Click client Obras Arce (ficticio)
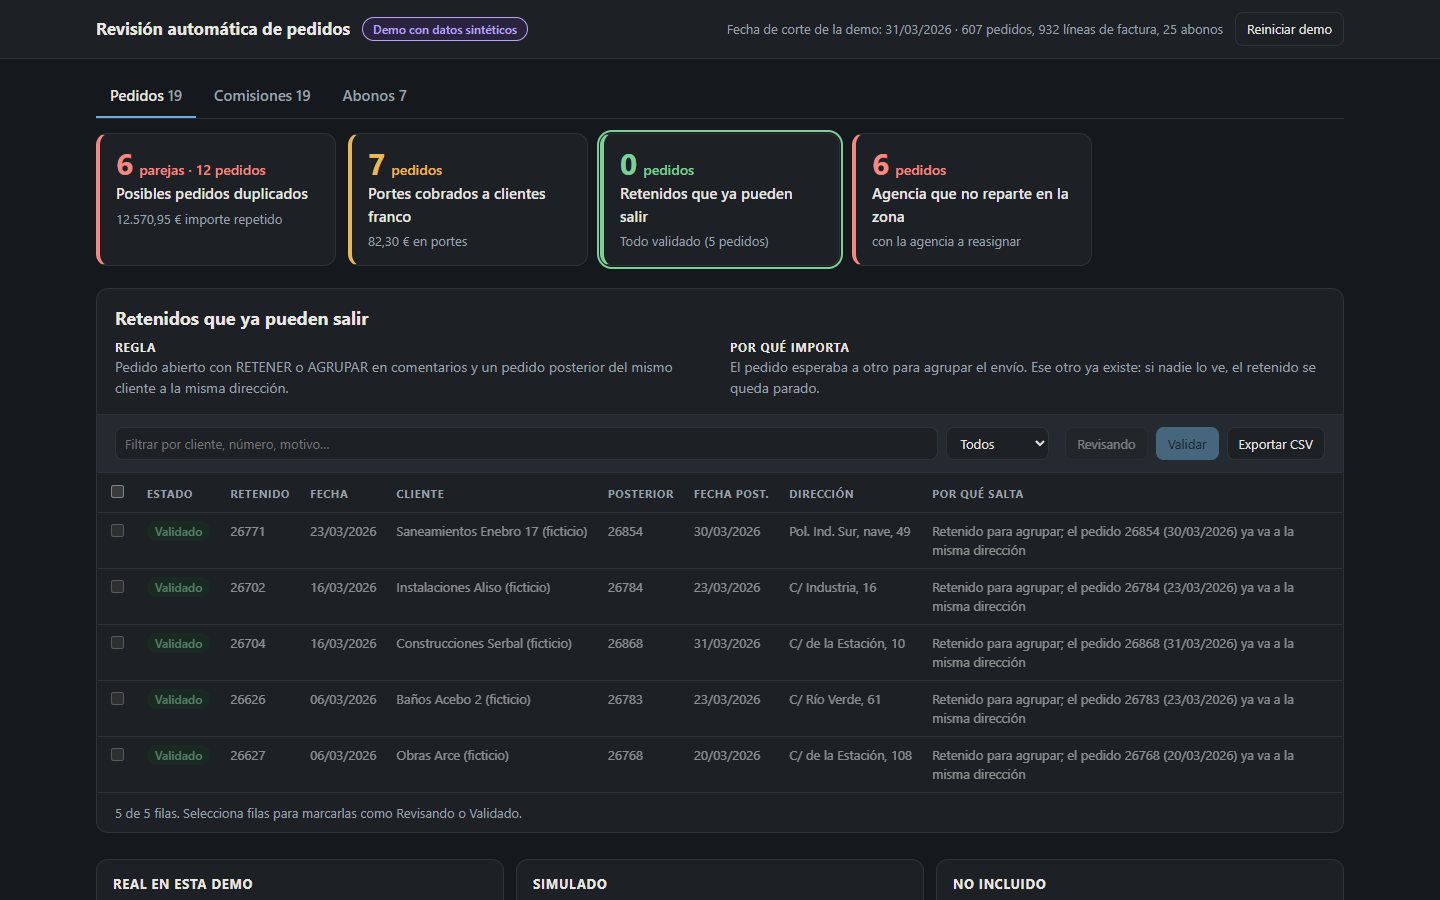This screenshot has height=900, width=1440. pyautogui.click(x=452, y=756)
